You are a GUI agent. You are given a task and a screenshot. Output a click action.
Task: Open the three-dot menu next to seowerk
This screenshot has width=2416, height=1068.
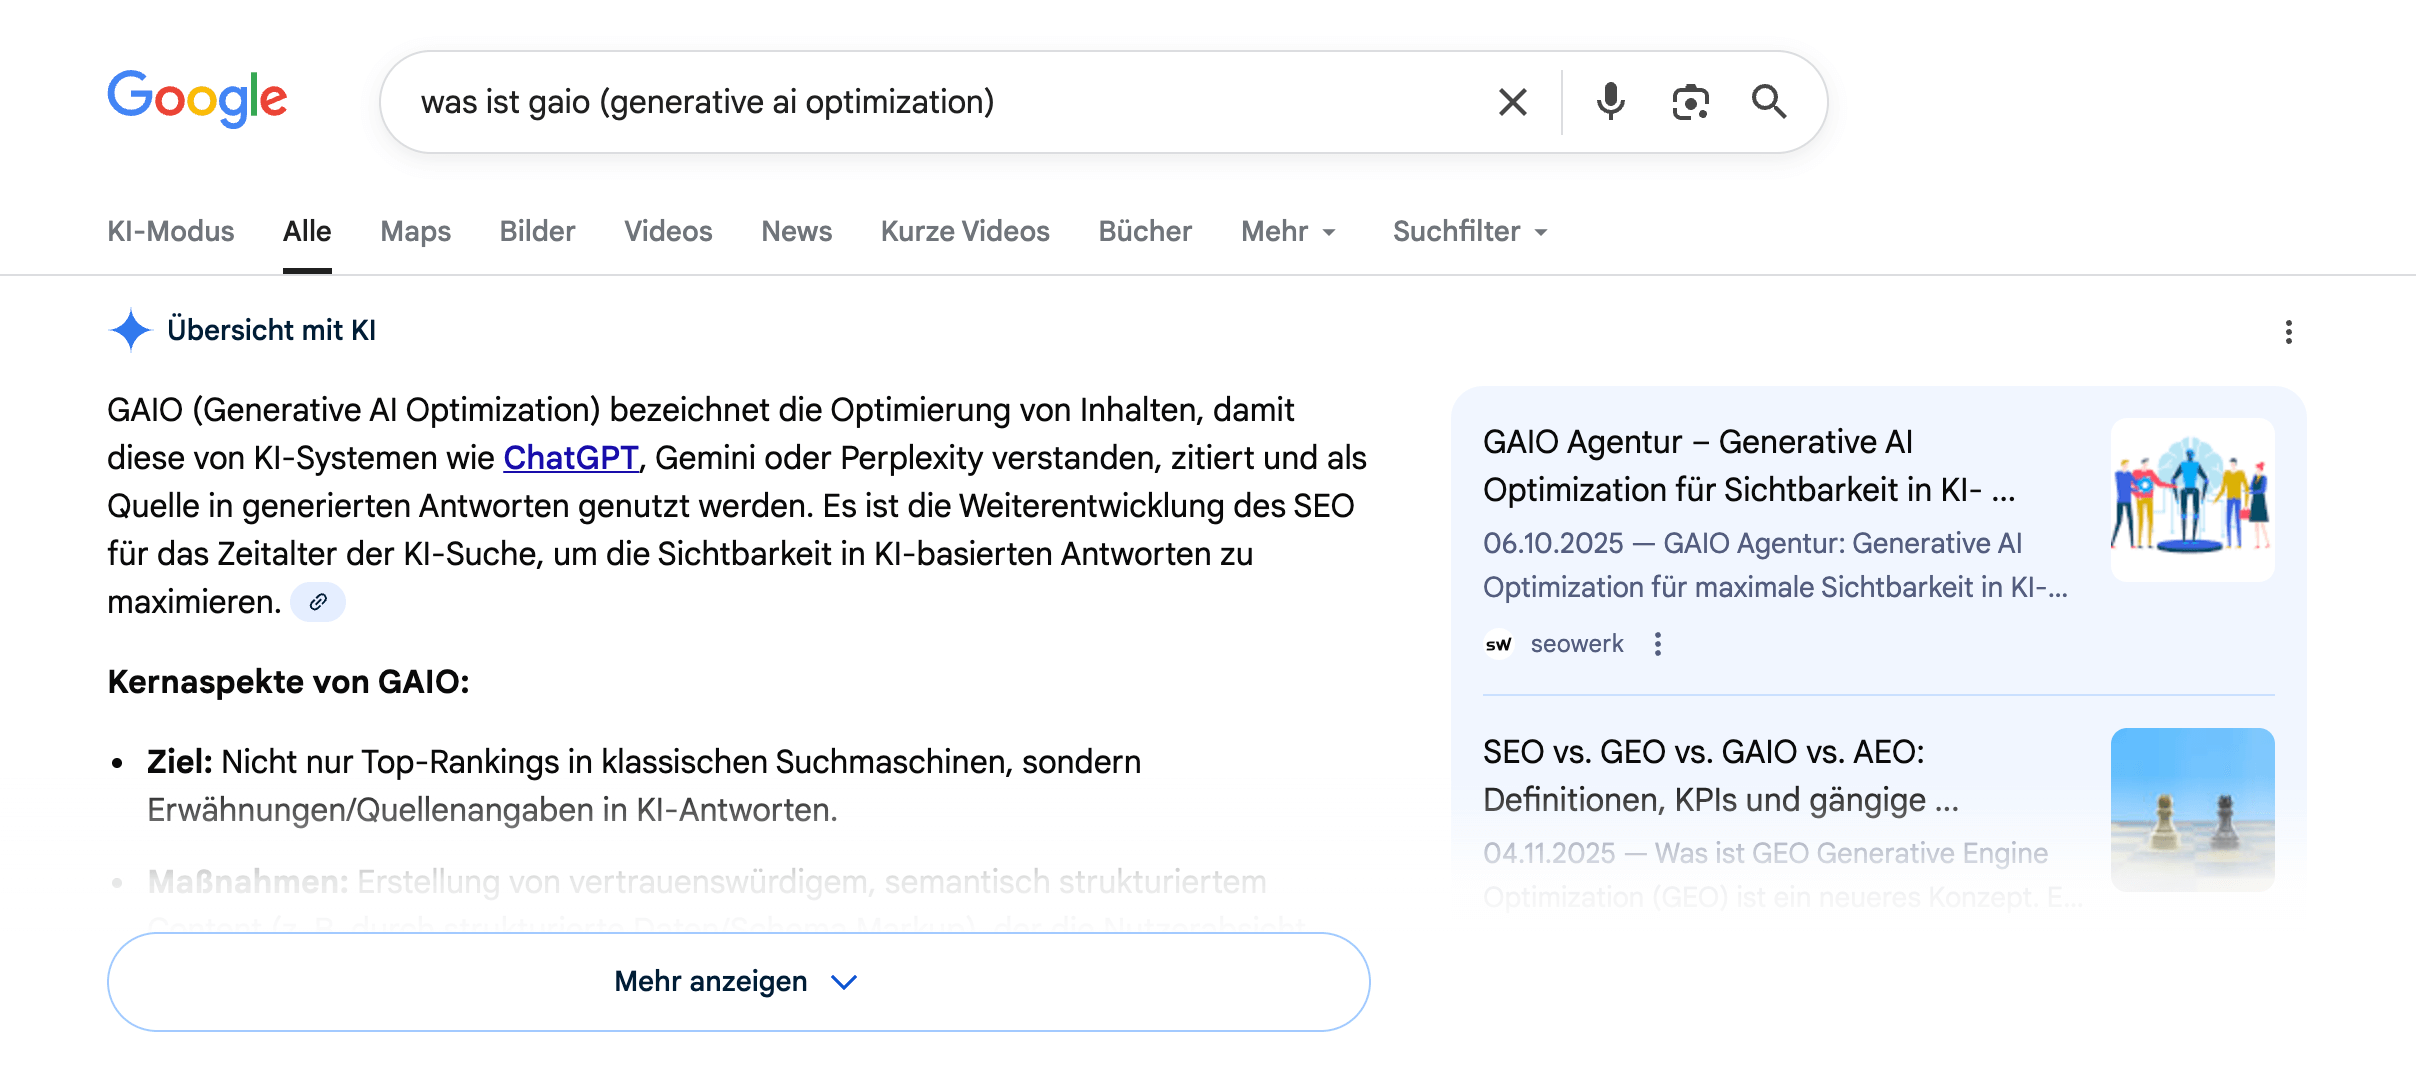tap(1658, 644)
